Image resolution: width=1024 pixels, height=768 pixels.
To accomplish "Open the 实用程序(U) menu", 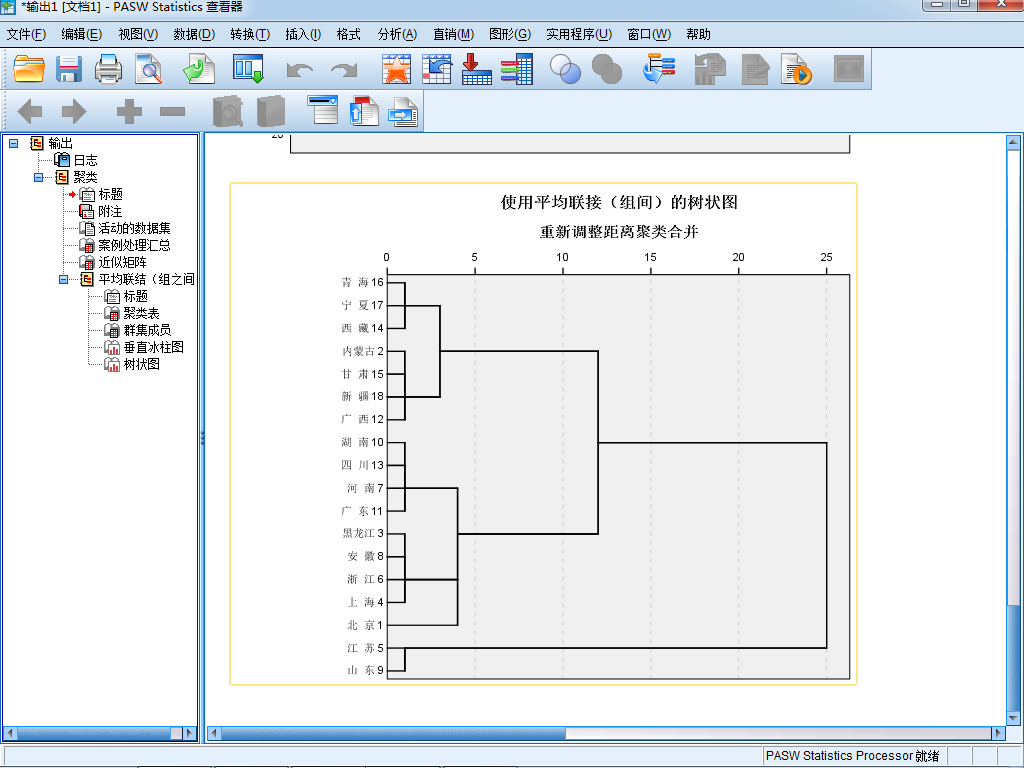I will pos(579,34).
